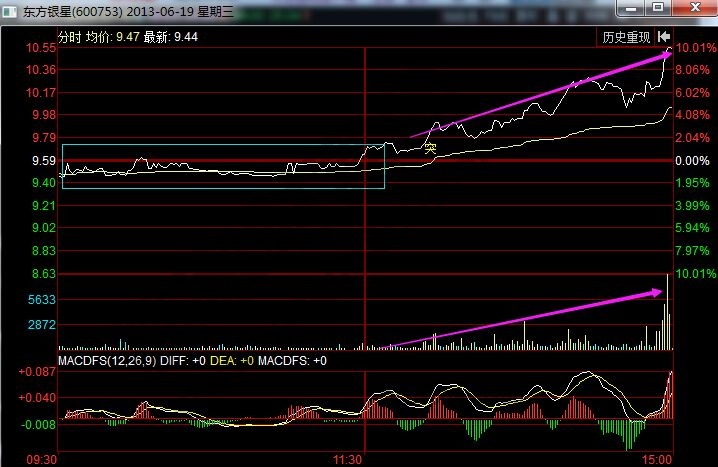Minimize the stock chart window

632,9
